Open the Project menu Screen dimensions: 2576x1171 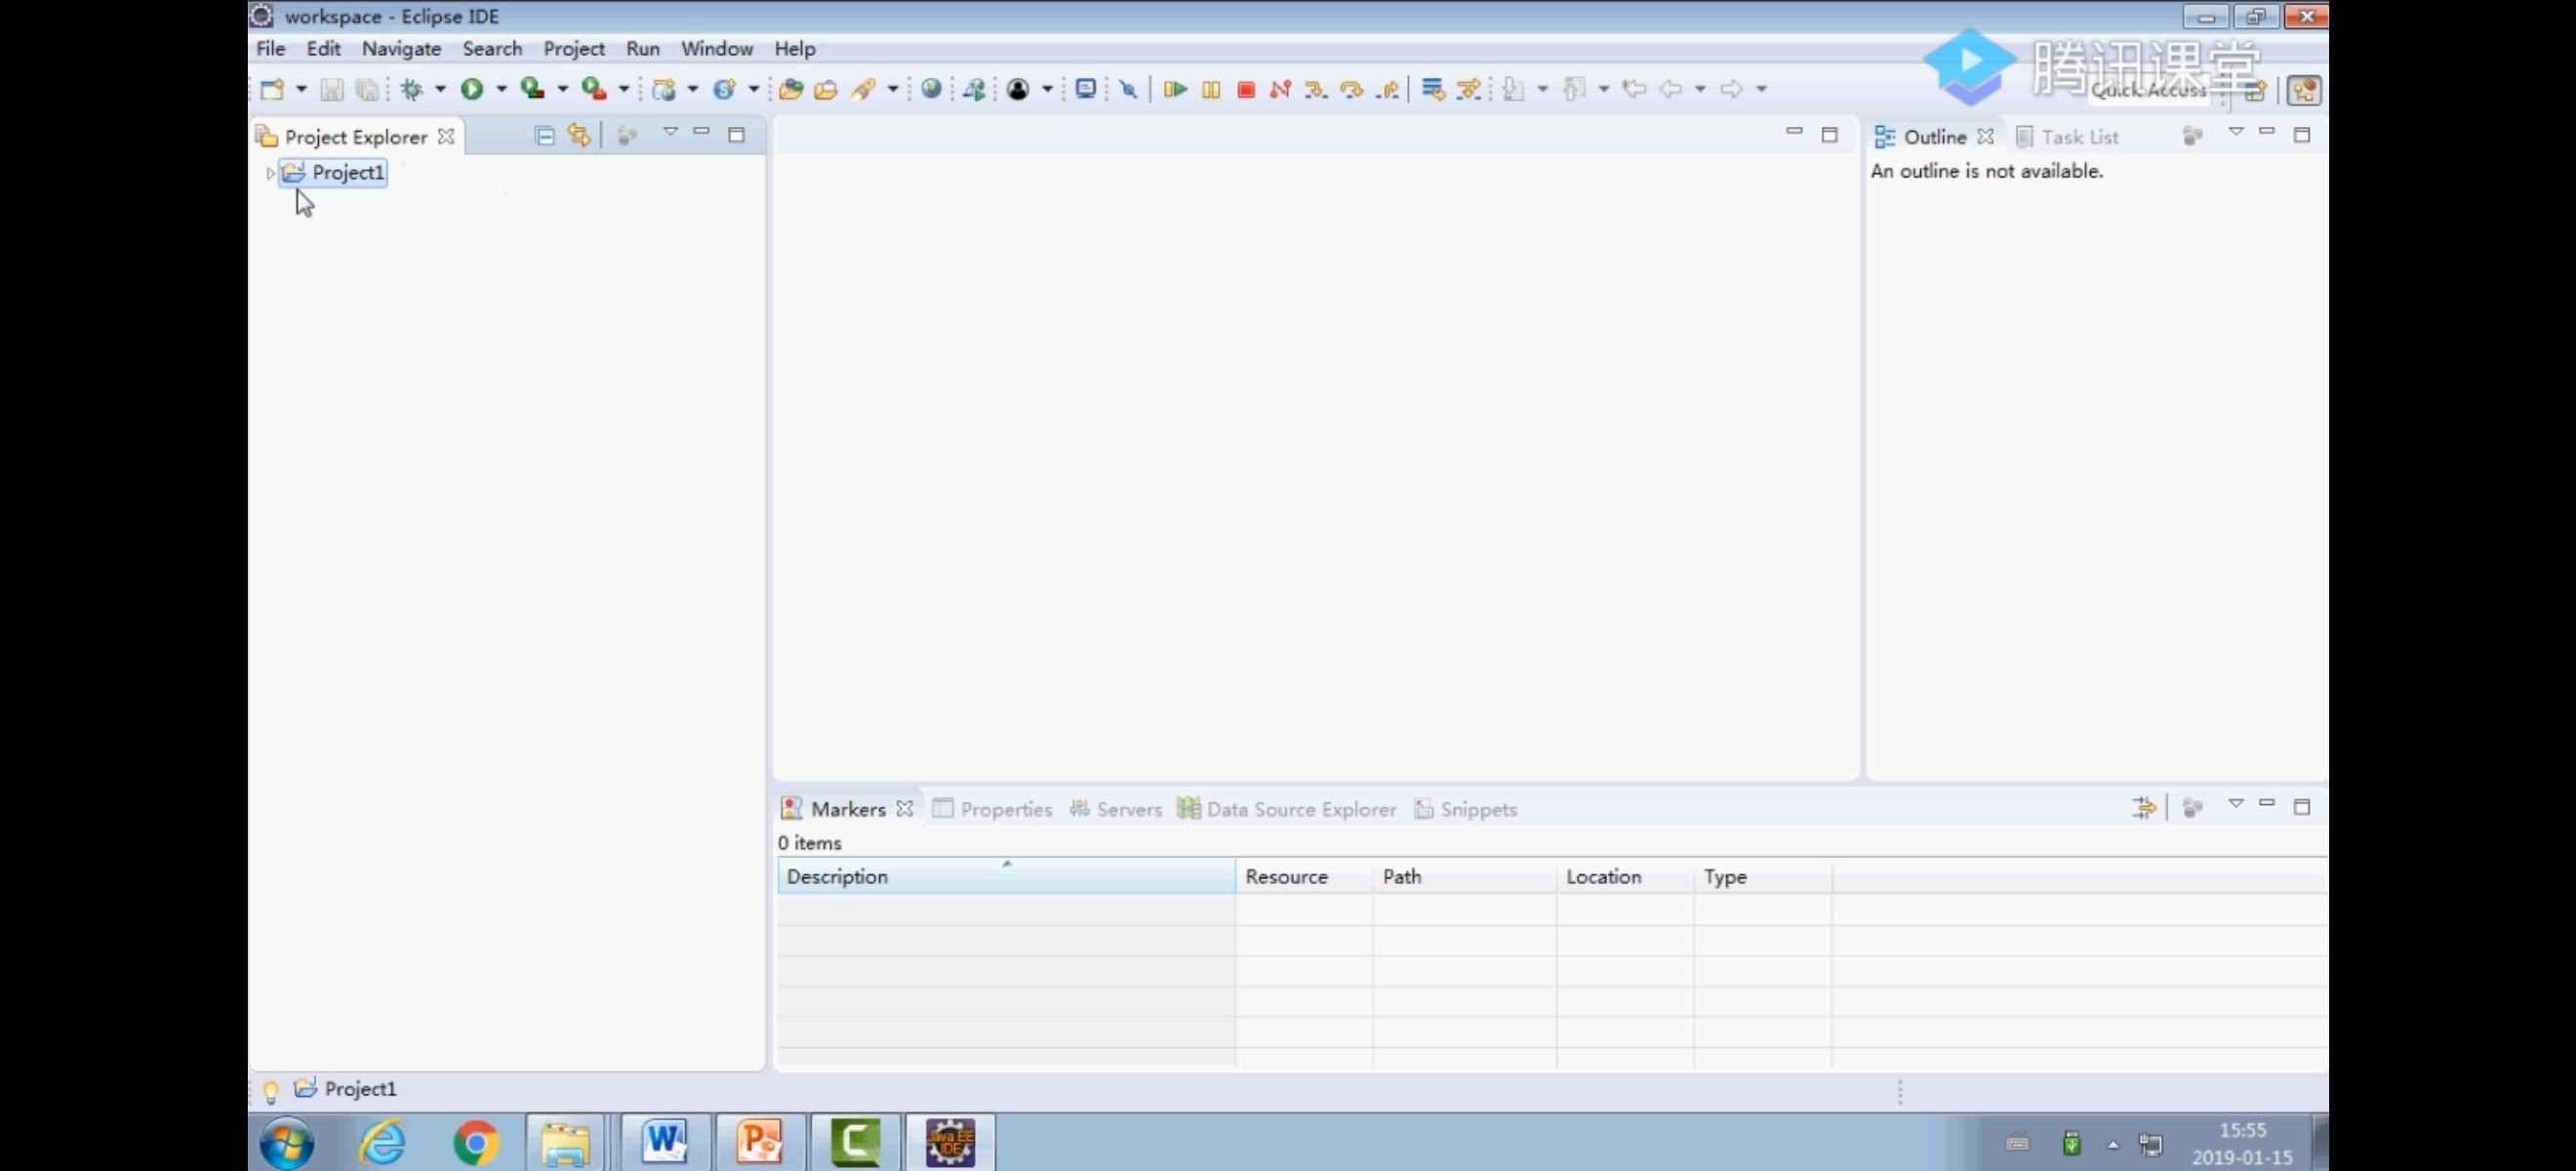click(x=574, y=48)
